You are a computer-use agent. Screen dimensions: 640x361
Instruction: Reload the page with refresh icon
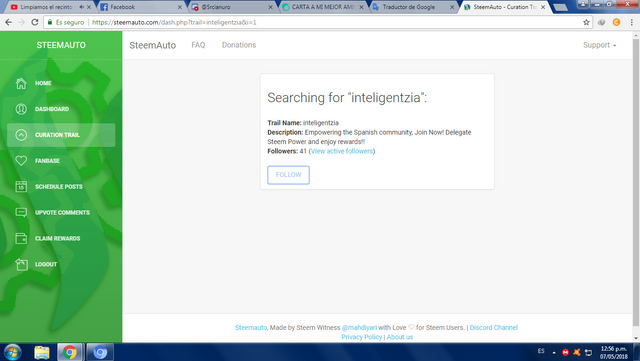[x=35, y=22]
